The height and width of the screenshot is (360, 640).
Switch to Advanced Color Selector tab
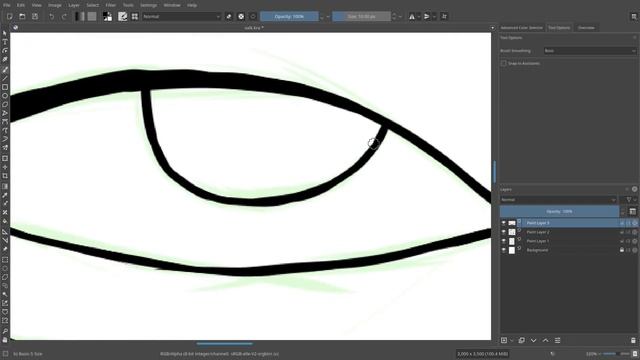click(x=522, y=28)
